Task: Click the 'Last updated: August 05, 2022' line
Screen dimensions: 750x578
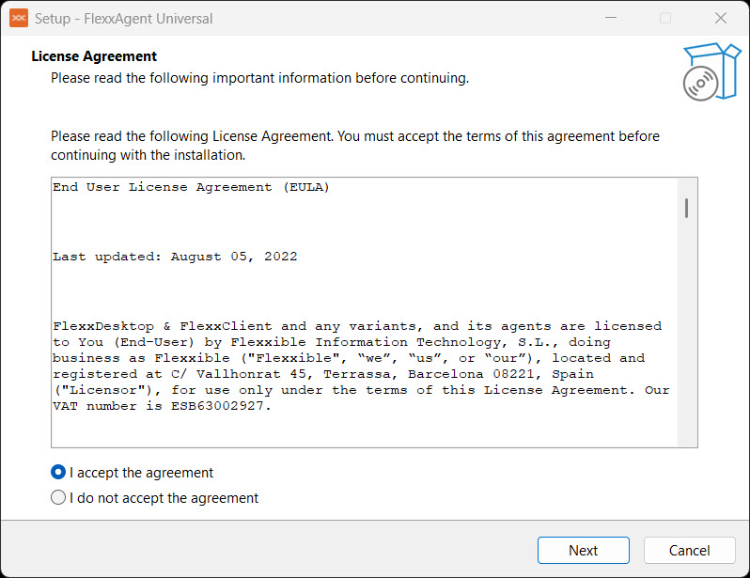Action: 174,257
